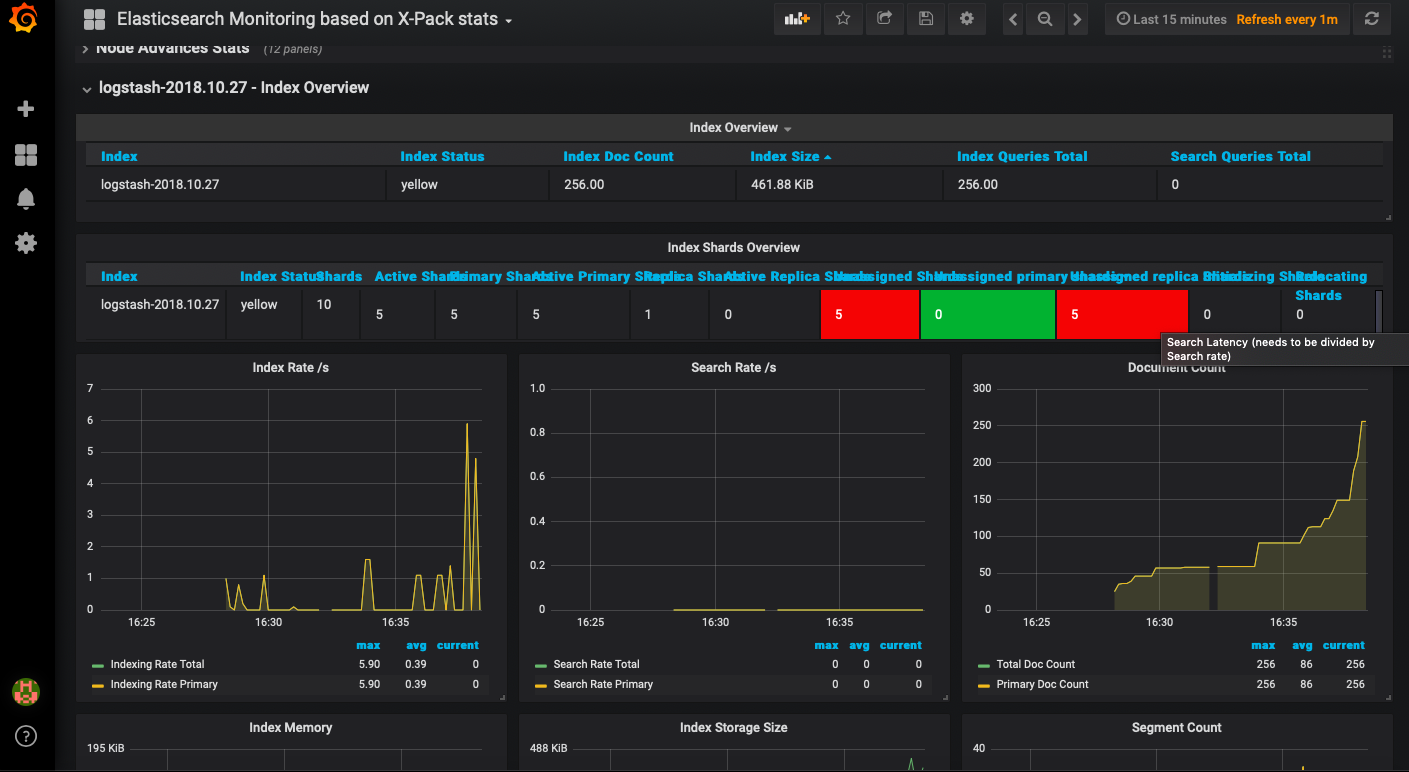Sort by the Index Doc Count header
This screenshot has width=1409, height=772.
[x=618, y=156]
